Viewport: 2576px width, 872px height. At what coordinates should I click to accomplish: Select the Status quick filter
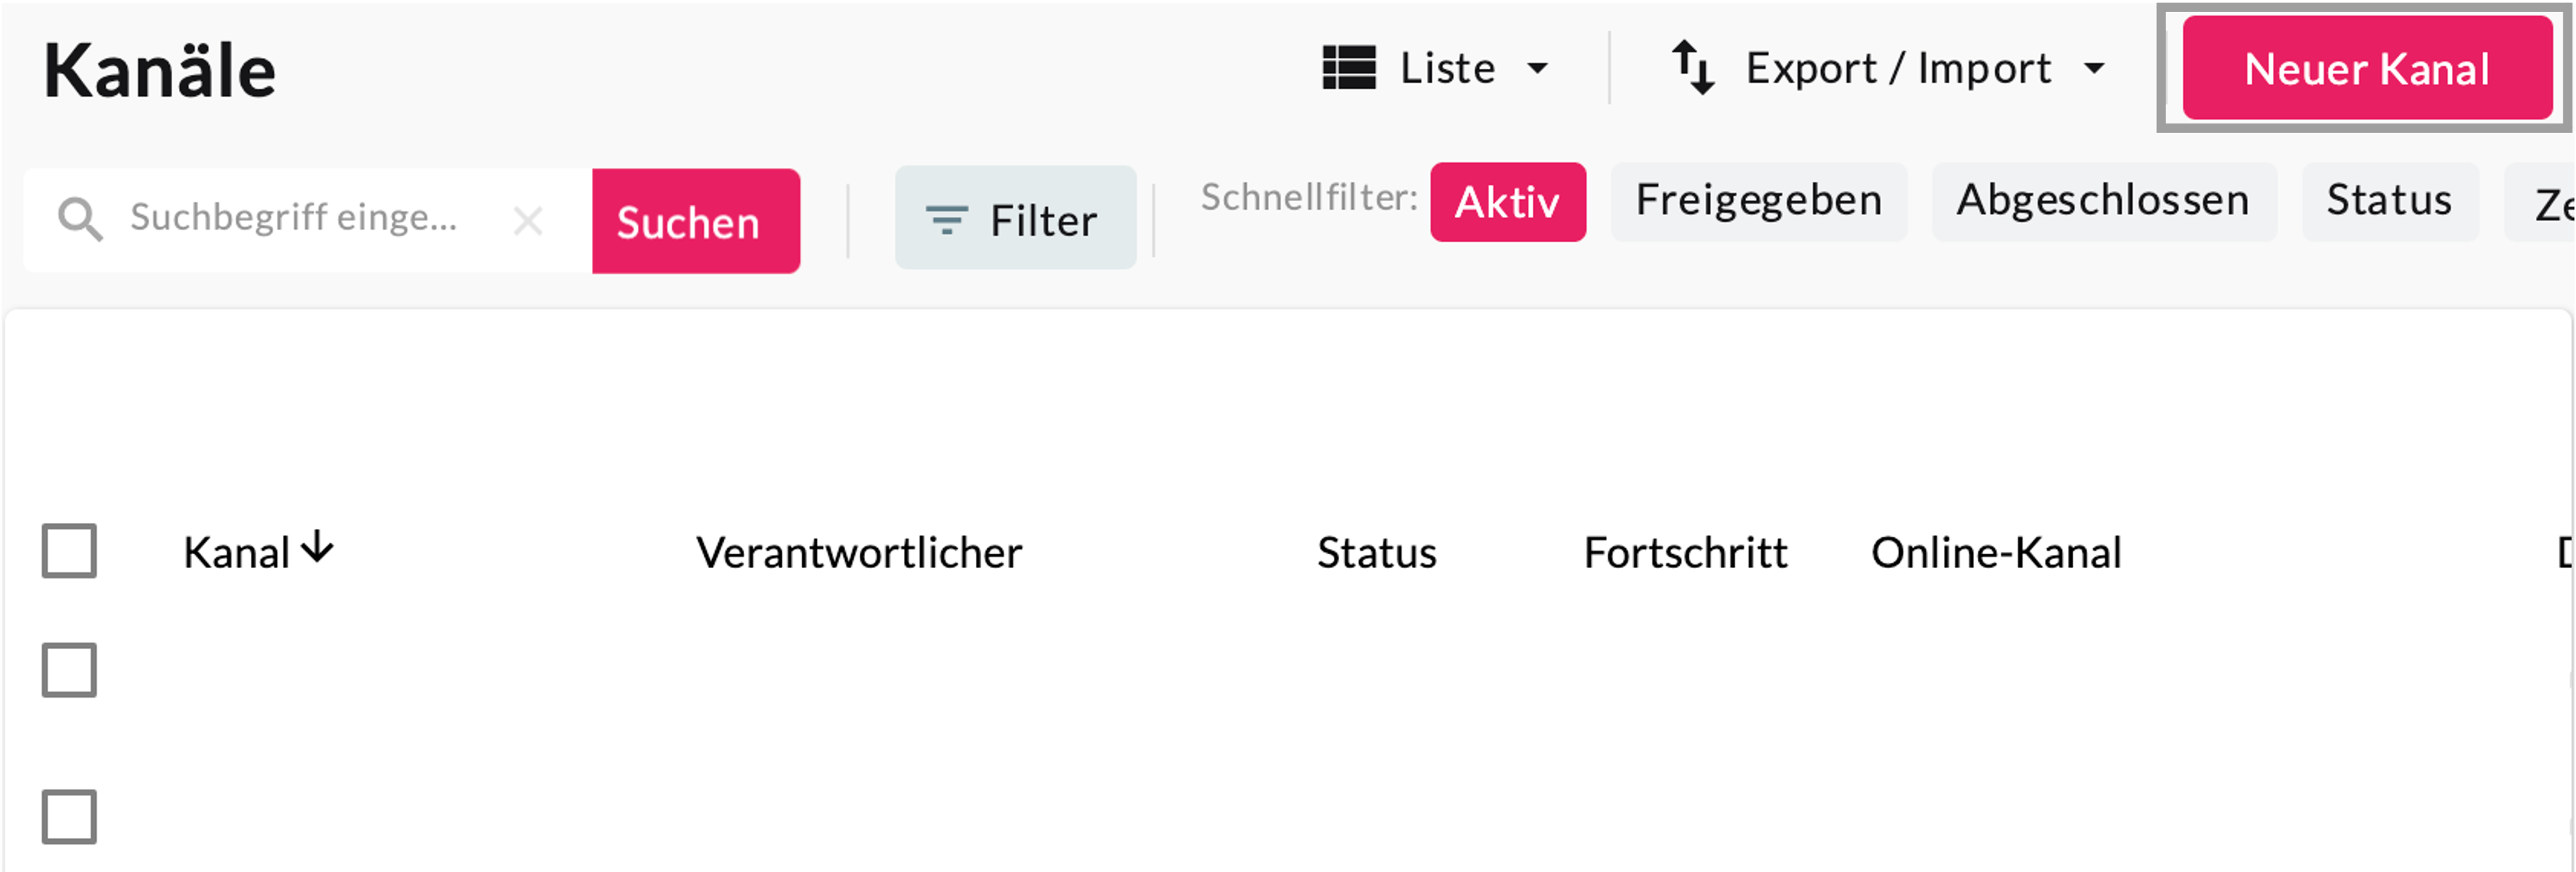point(2389,201)
